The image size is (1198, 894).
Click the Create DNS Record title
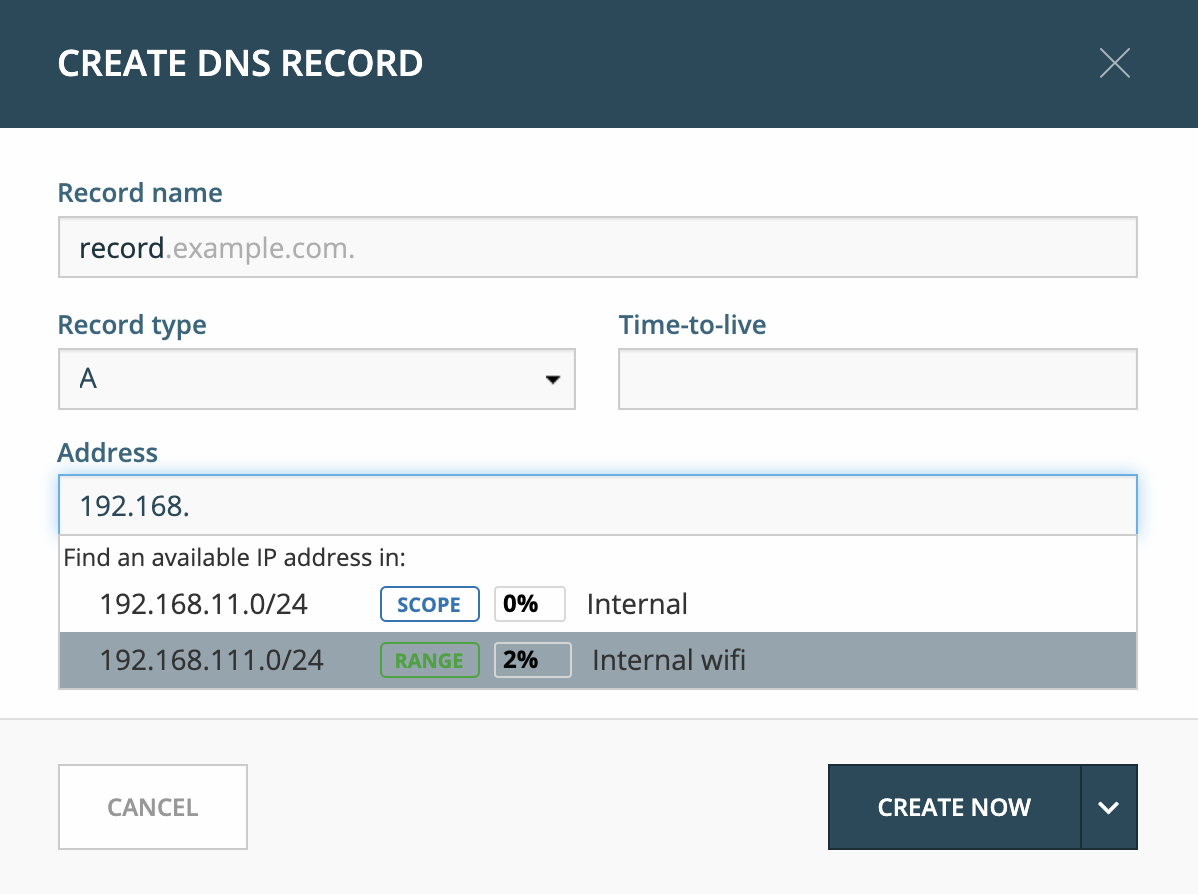[x=240, y=63]
